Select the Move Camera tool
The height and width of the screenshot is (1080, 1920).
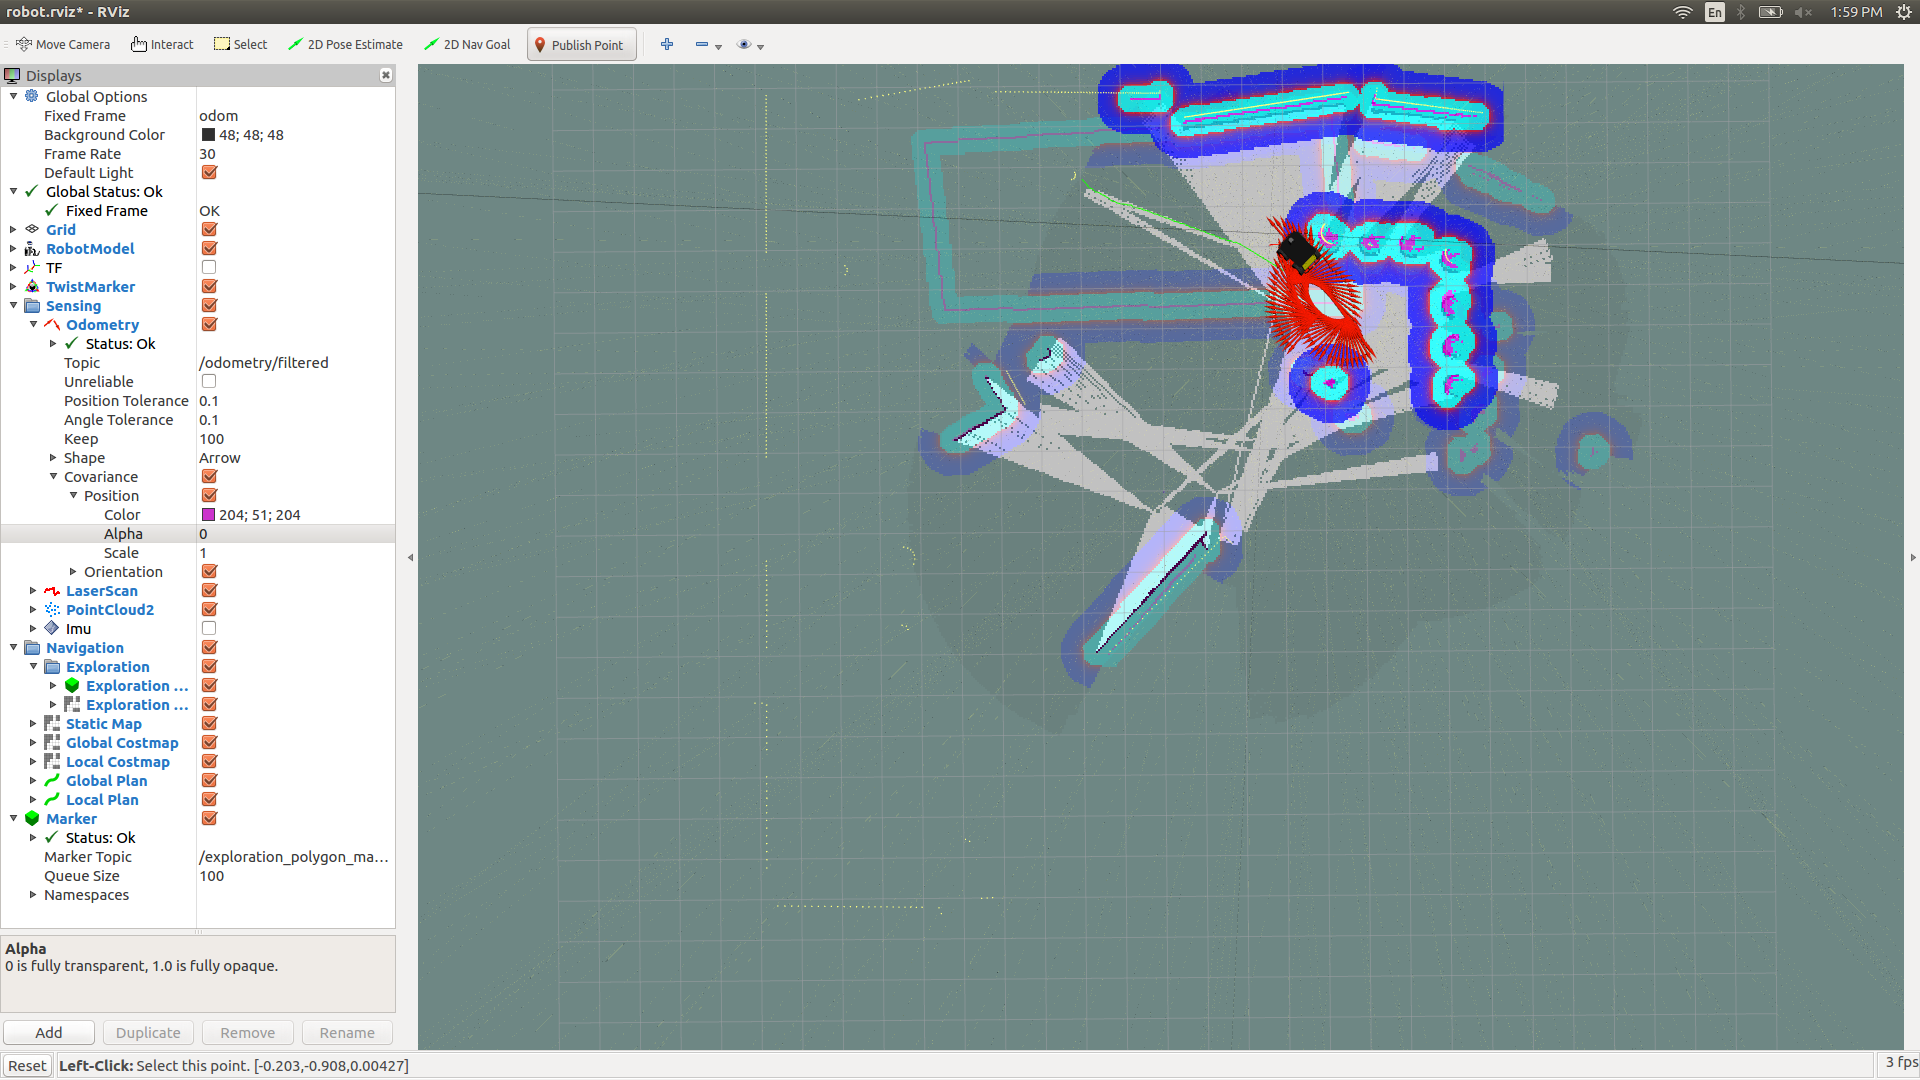(63, 45)
